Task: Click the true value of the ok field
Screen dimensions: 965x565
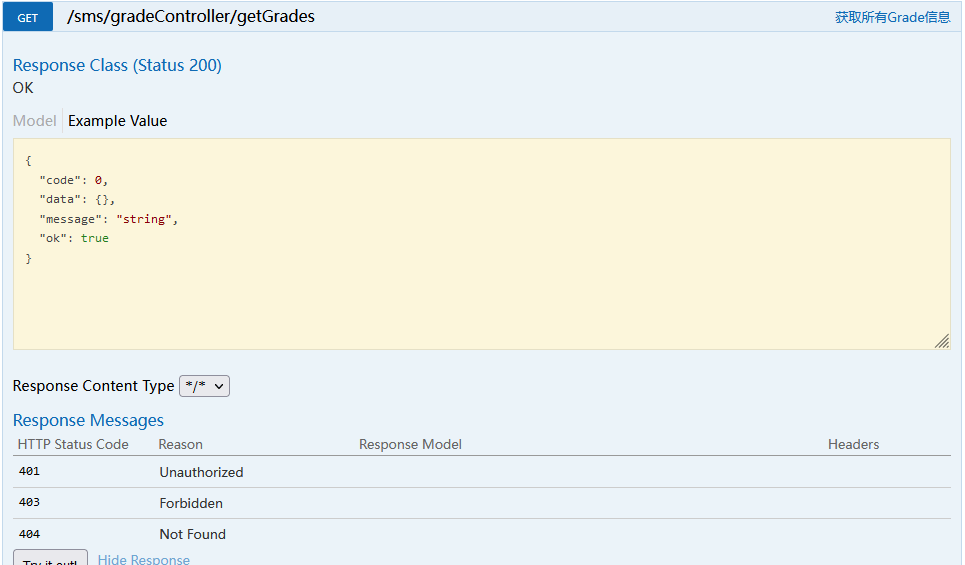Action: [95, 238]
